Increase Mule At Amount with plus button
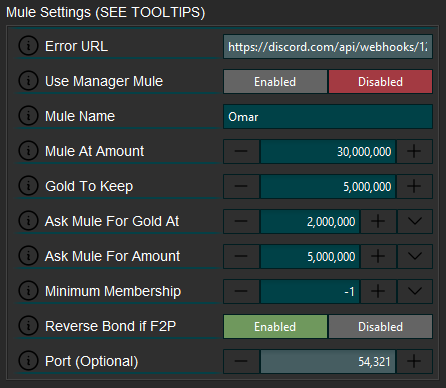 (x=414, y=151)
